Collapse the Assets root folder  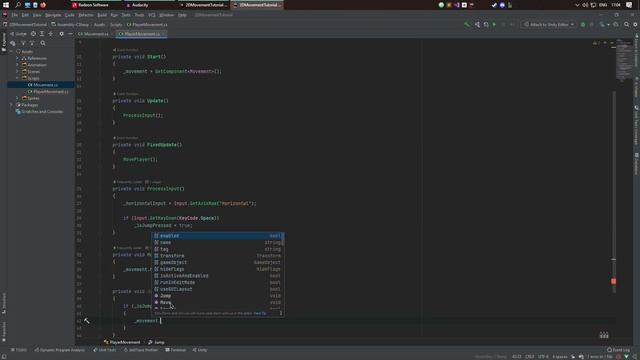pyautogui.click(x=11, y=51)
